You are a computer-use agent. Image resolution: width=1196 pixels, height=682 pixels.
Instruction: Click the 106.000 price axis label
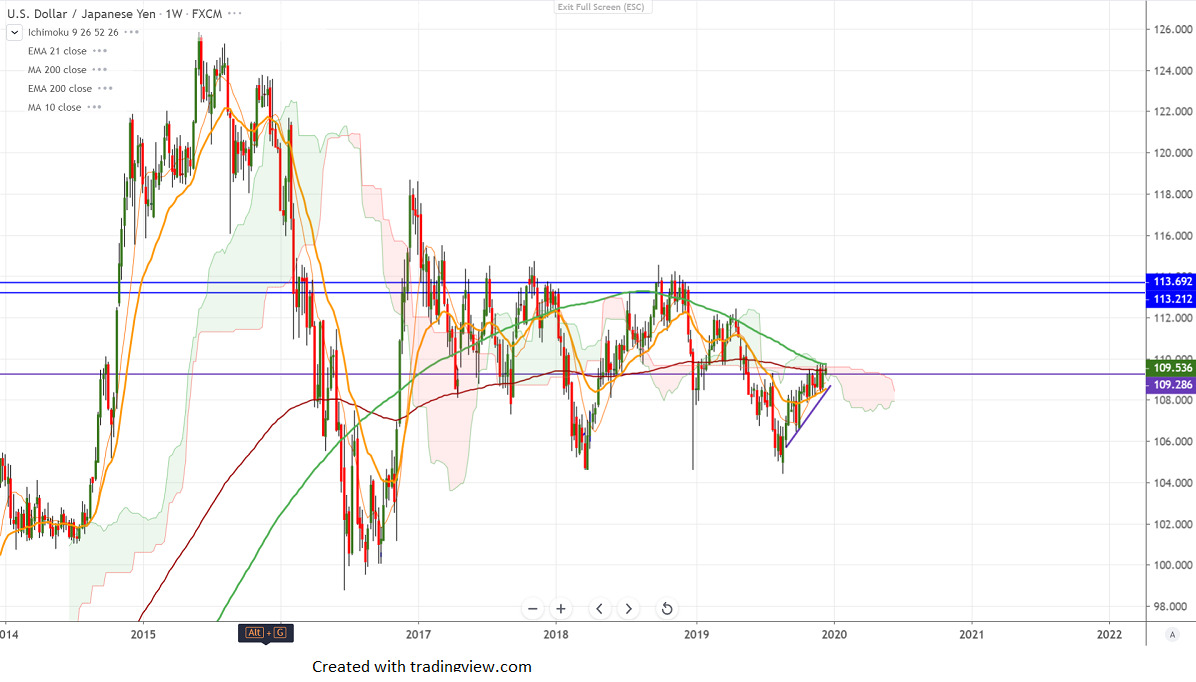pyautogui.click(x=1172, y=442)
